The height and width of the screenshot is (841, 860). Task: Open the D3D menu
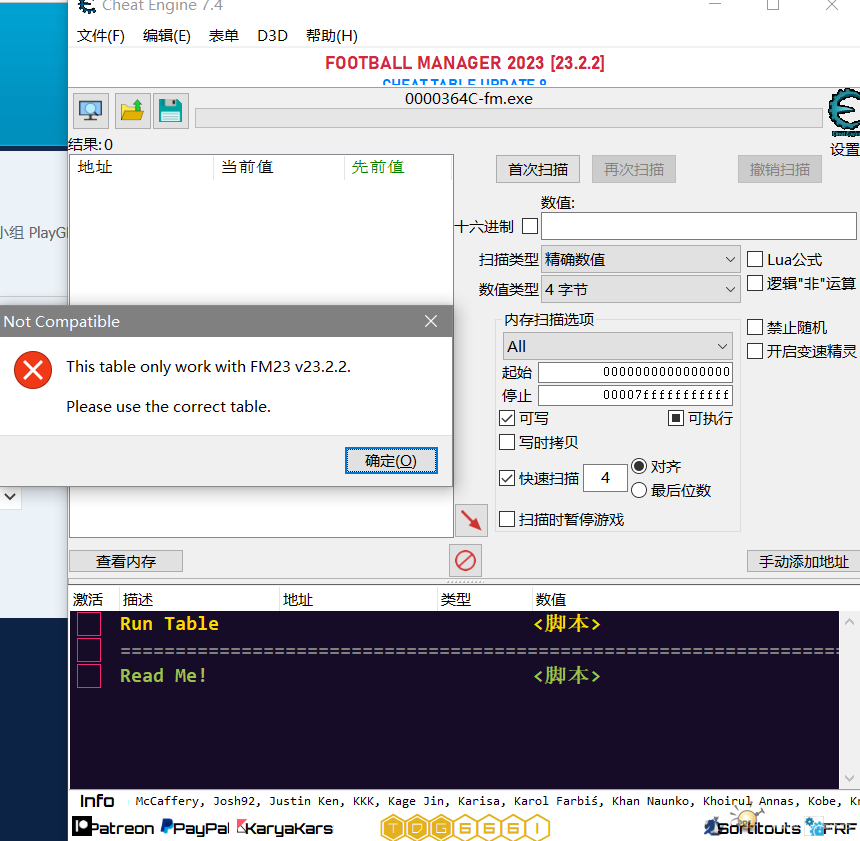point(273,36)
